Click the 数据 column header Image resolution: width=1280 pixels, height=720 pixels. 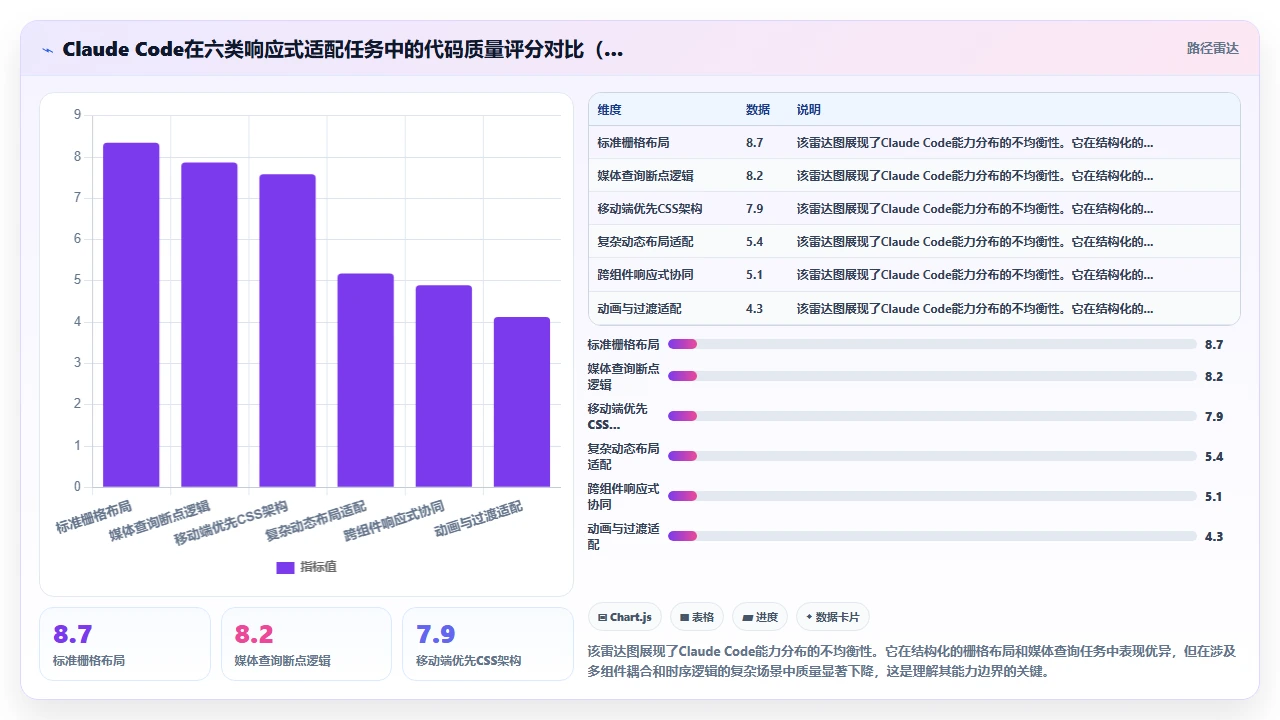(758, 110)
